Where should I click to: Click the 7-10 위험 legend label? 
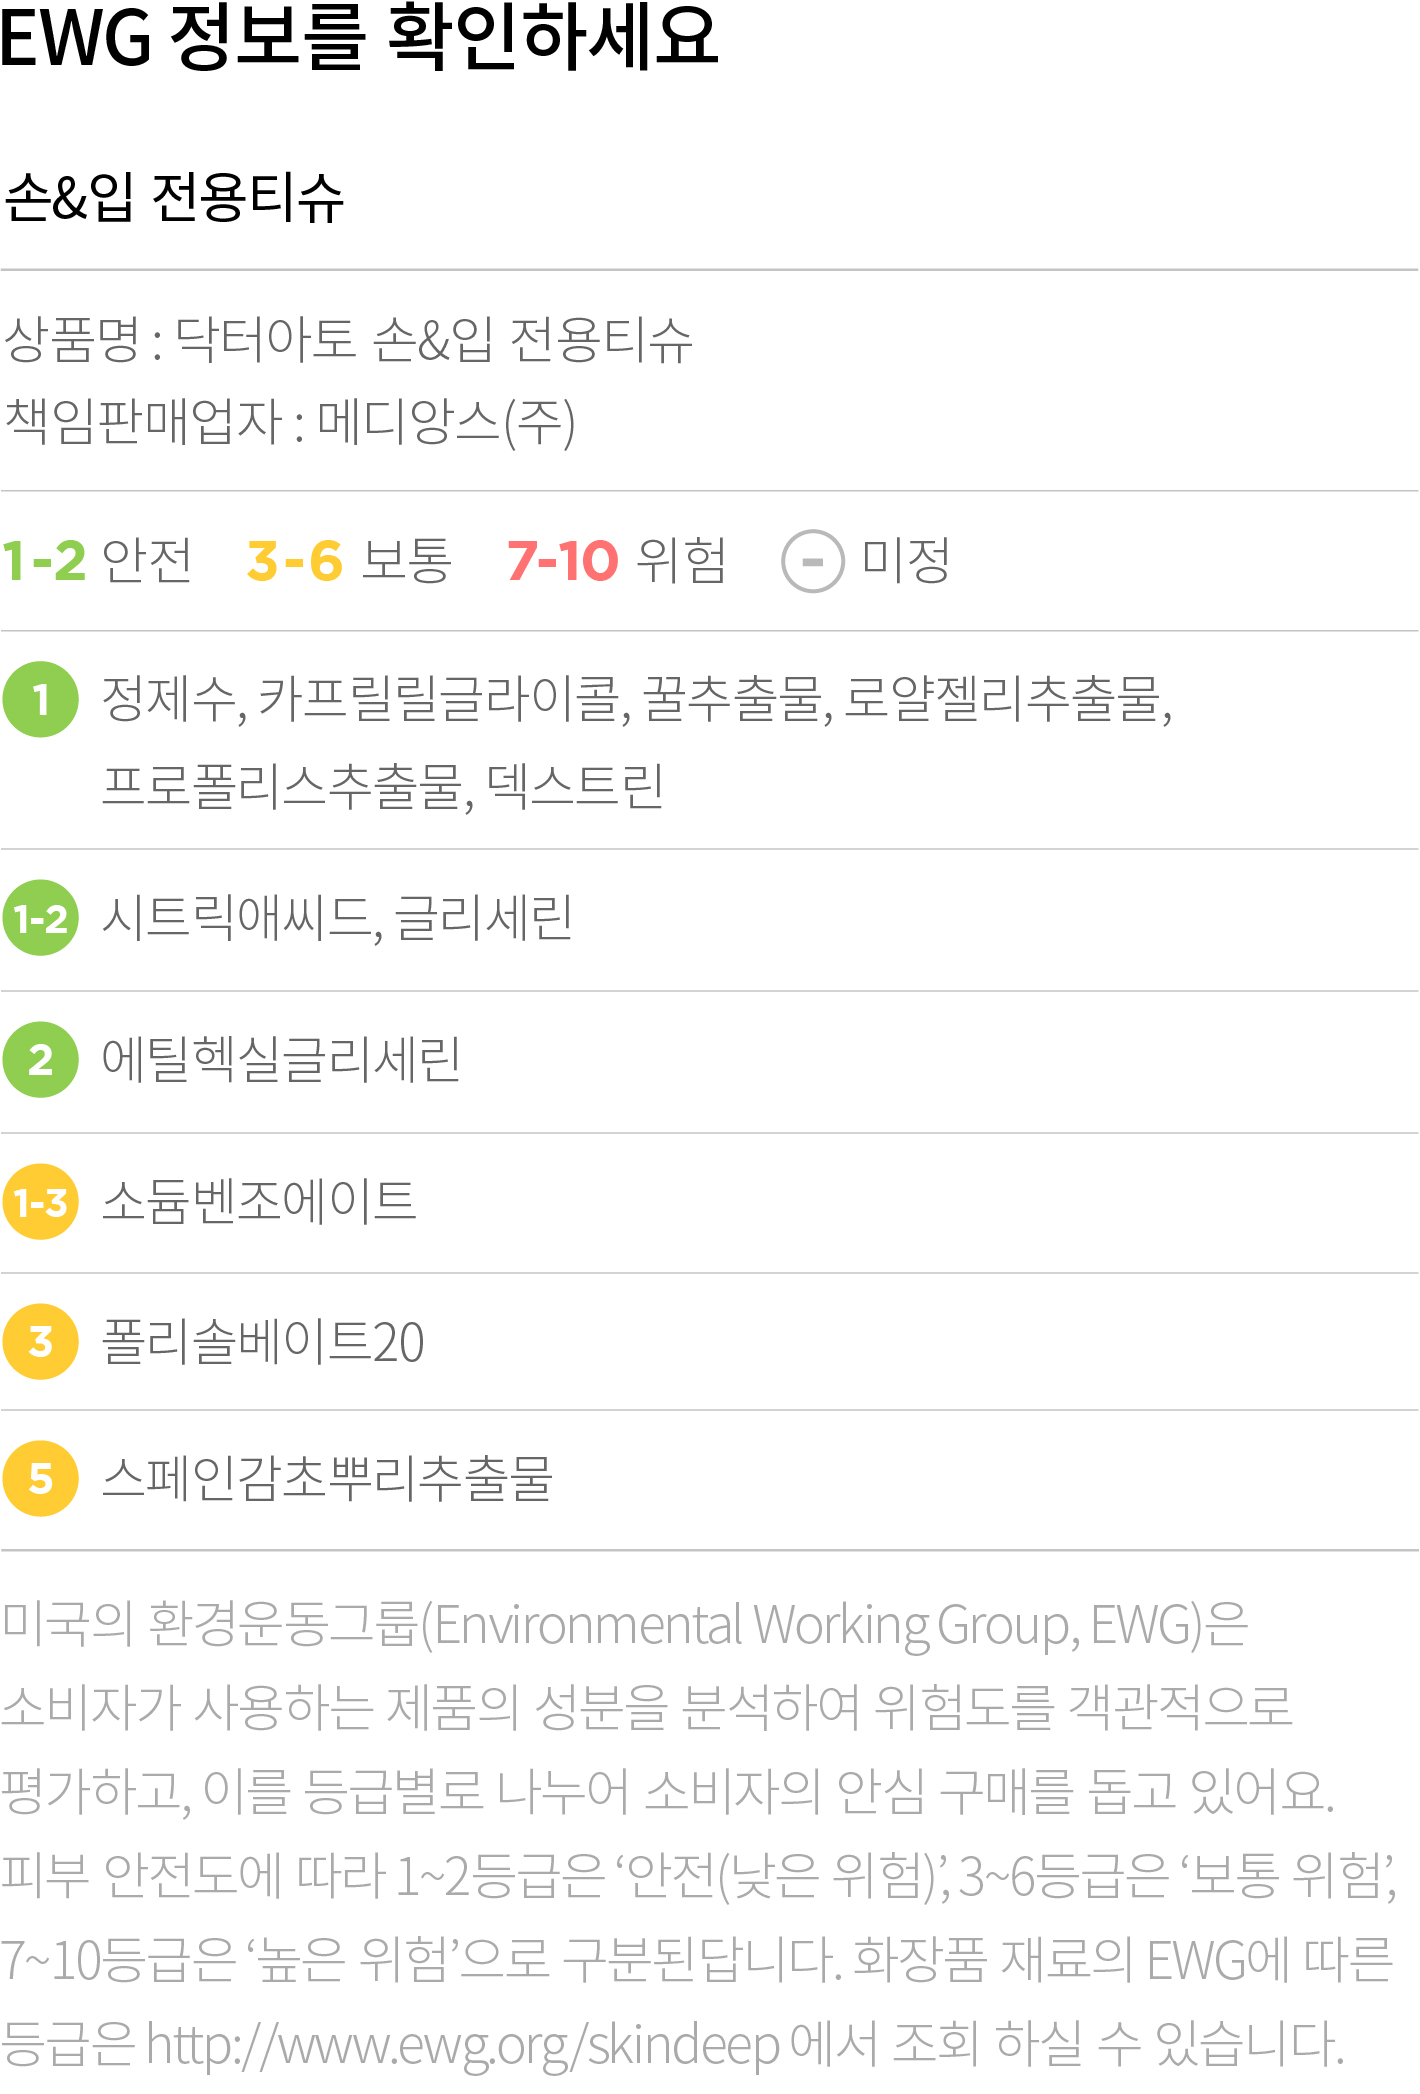(617, 560)
